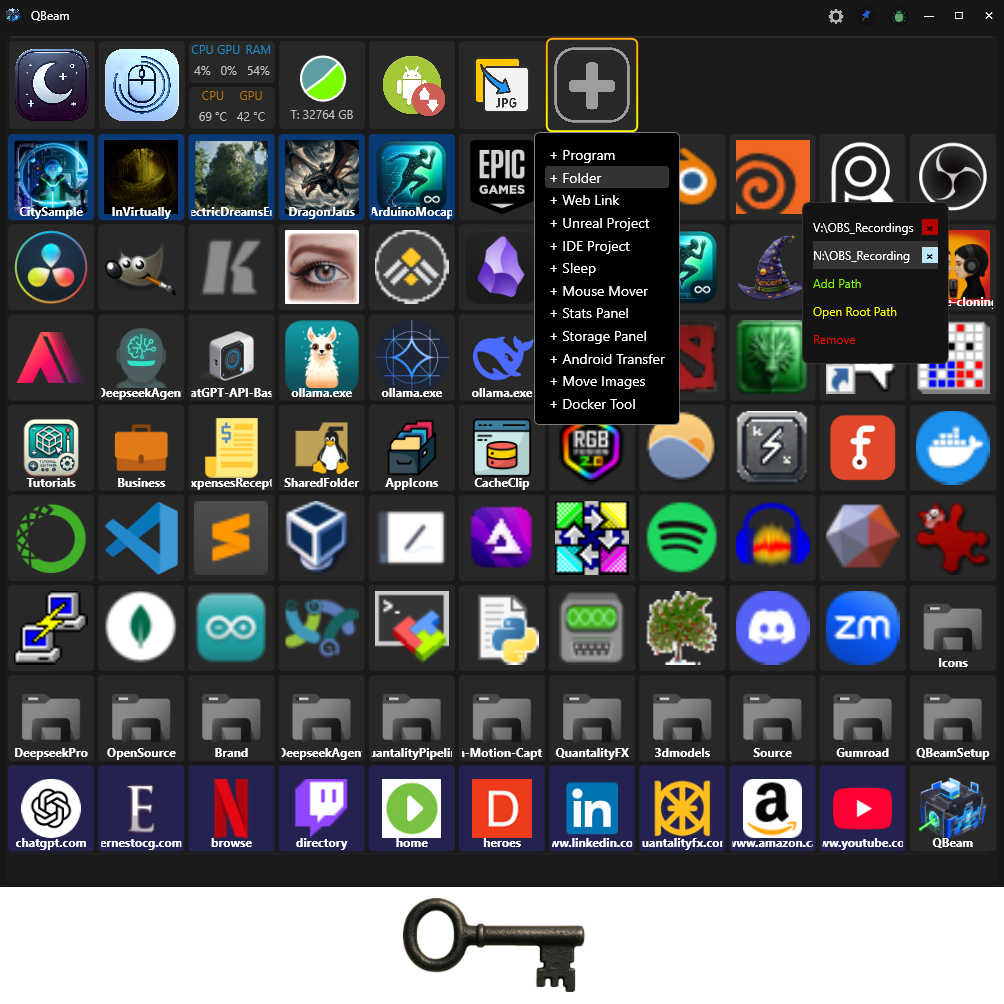Click the green bug icon in title bar

coord(898,16)
